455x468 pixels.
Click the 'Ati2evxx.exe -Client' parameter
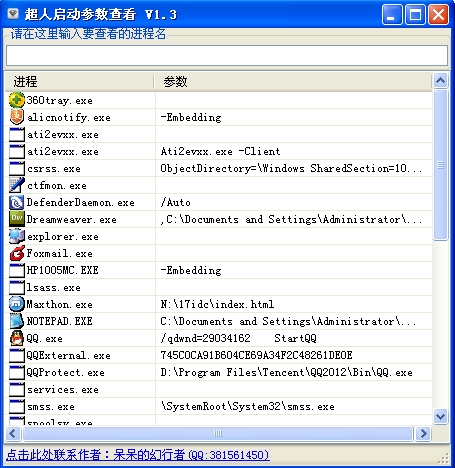(x=220, y=151)
